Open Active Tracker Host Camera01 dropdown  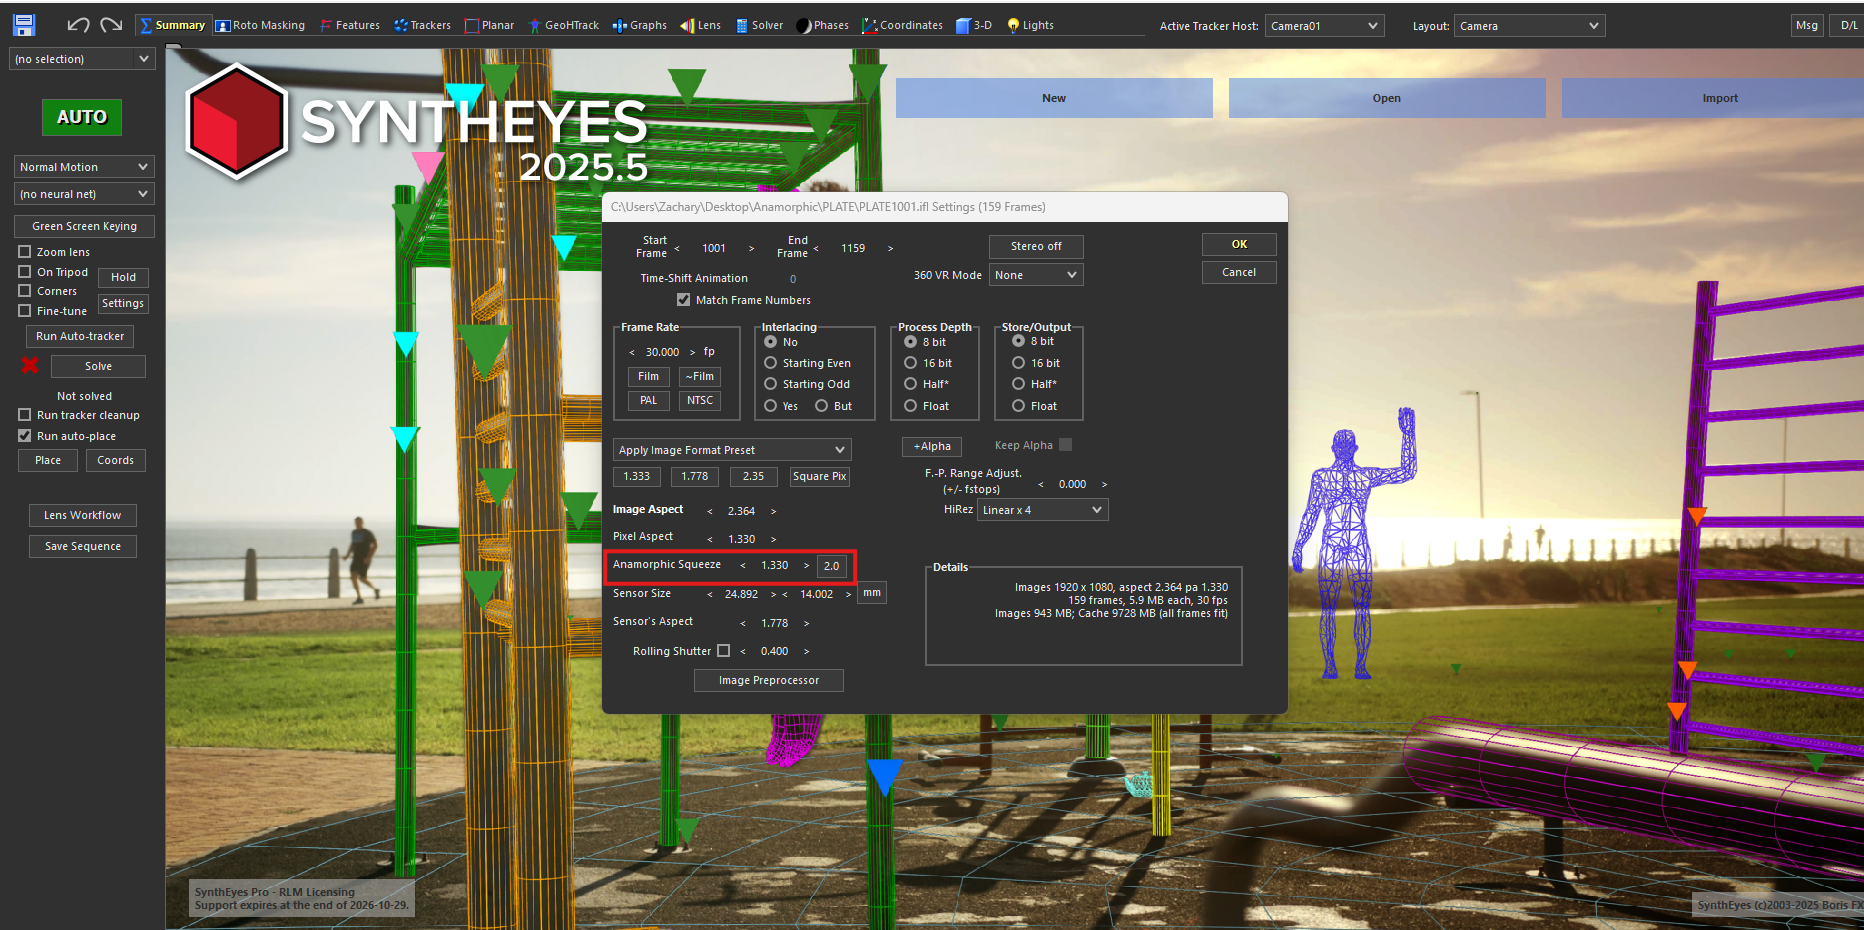click(x=1324, y=26)
